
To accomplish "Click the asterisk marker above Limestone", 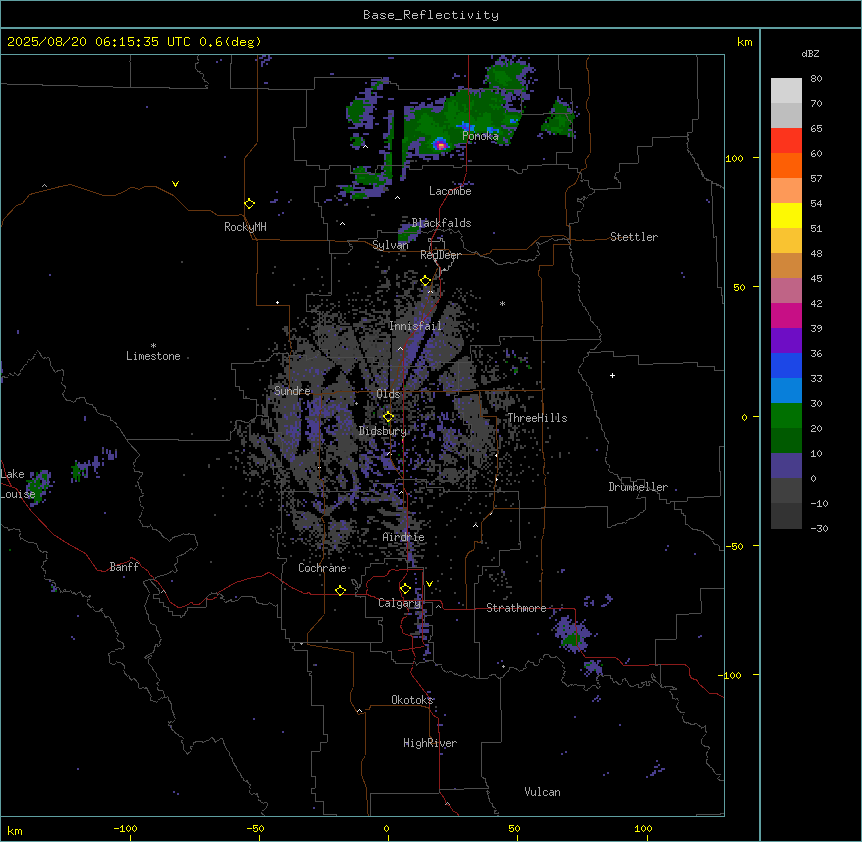I will coord(153,346).
